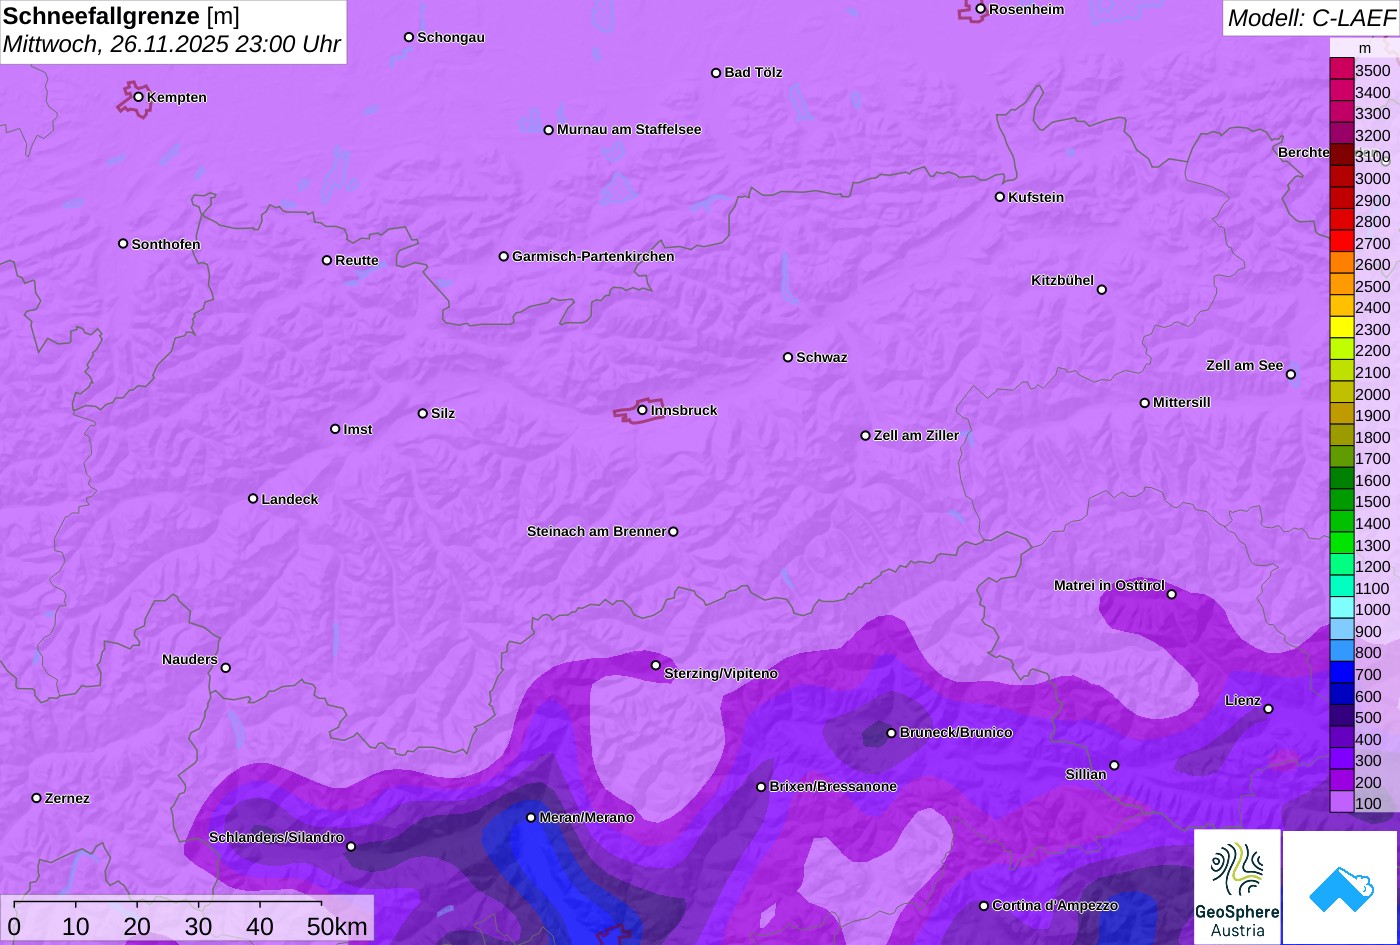
Task: Click the 50km scale bar label
Action: click(337, 926)
